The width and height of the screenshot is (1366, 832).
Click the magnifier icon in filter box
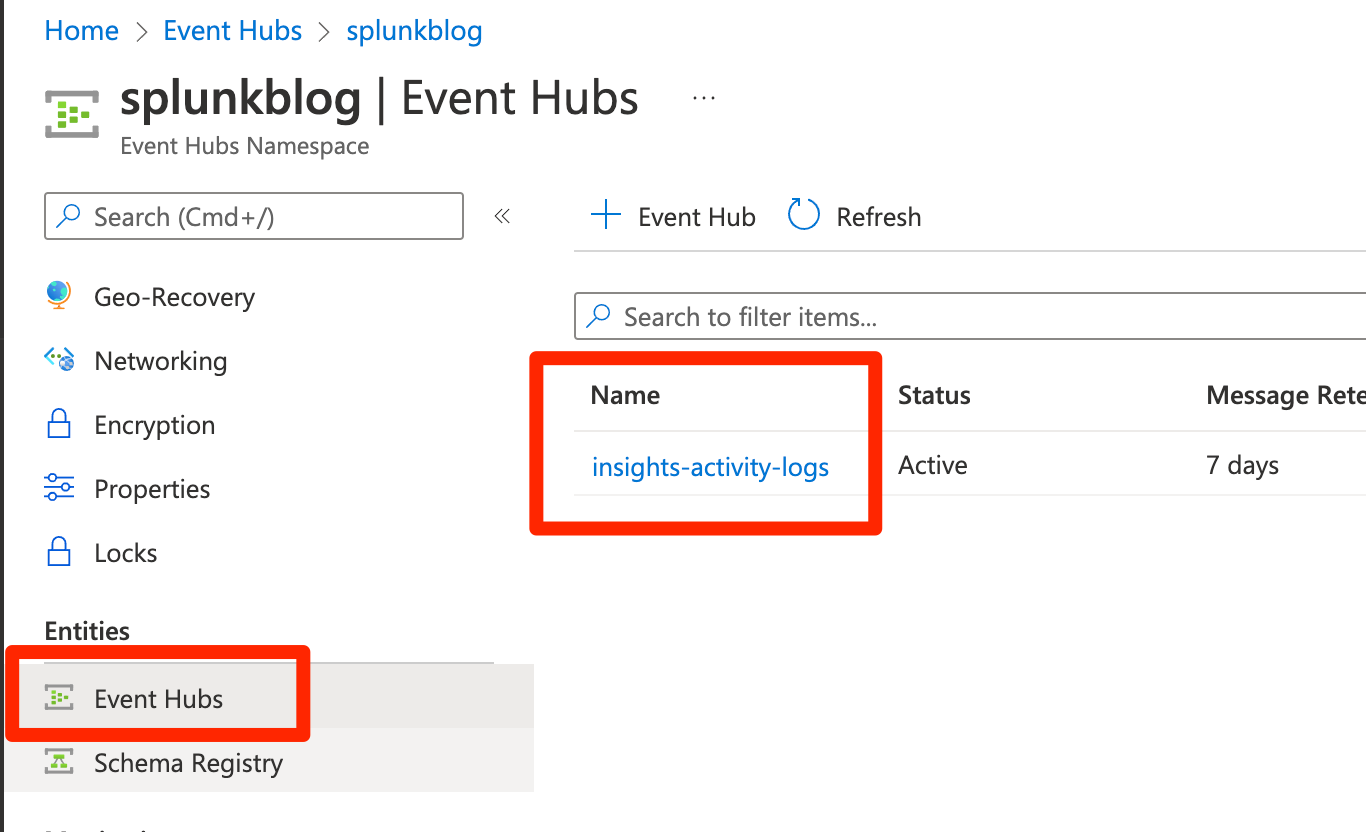(x=598, y=317)
